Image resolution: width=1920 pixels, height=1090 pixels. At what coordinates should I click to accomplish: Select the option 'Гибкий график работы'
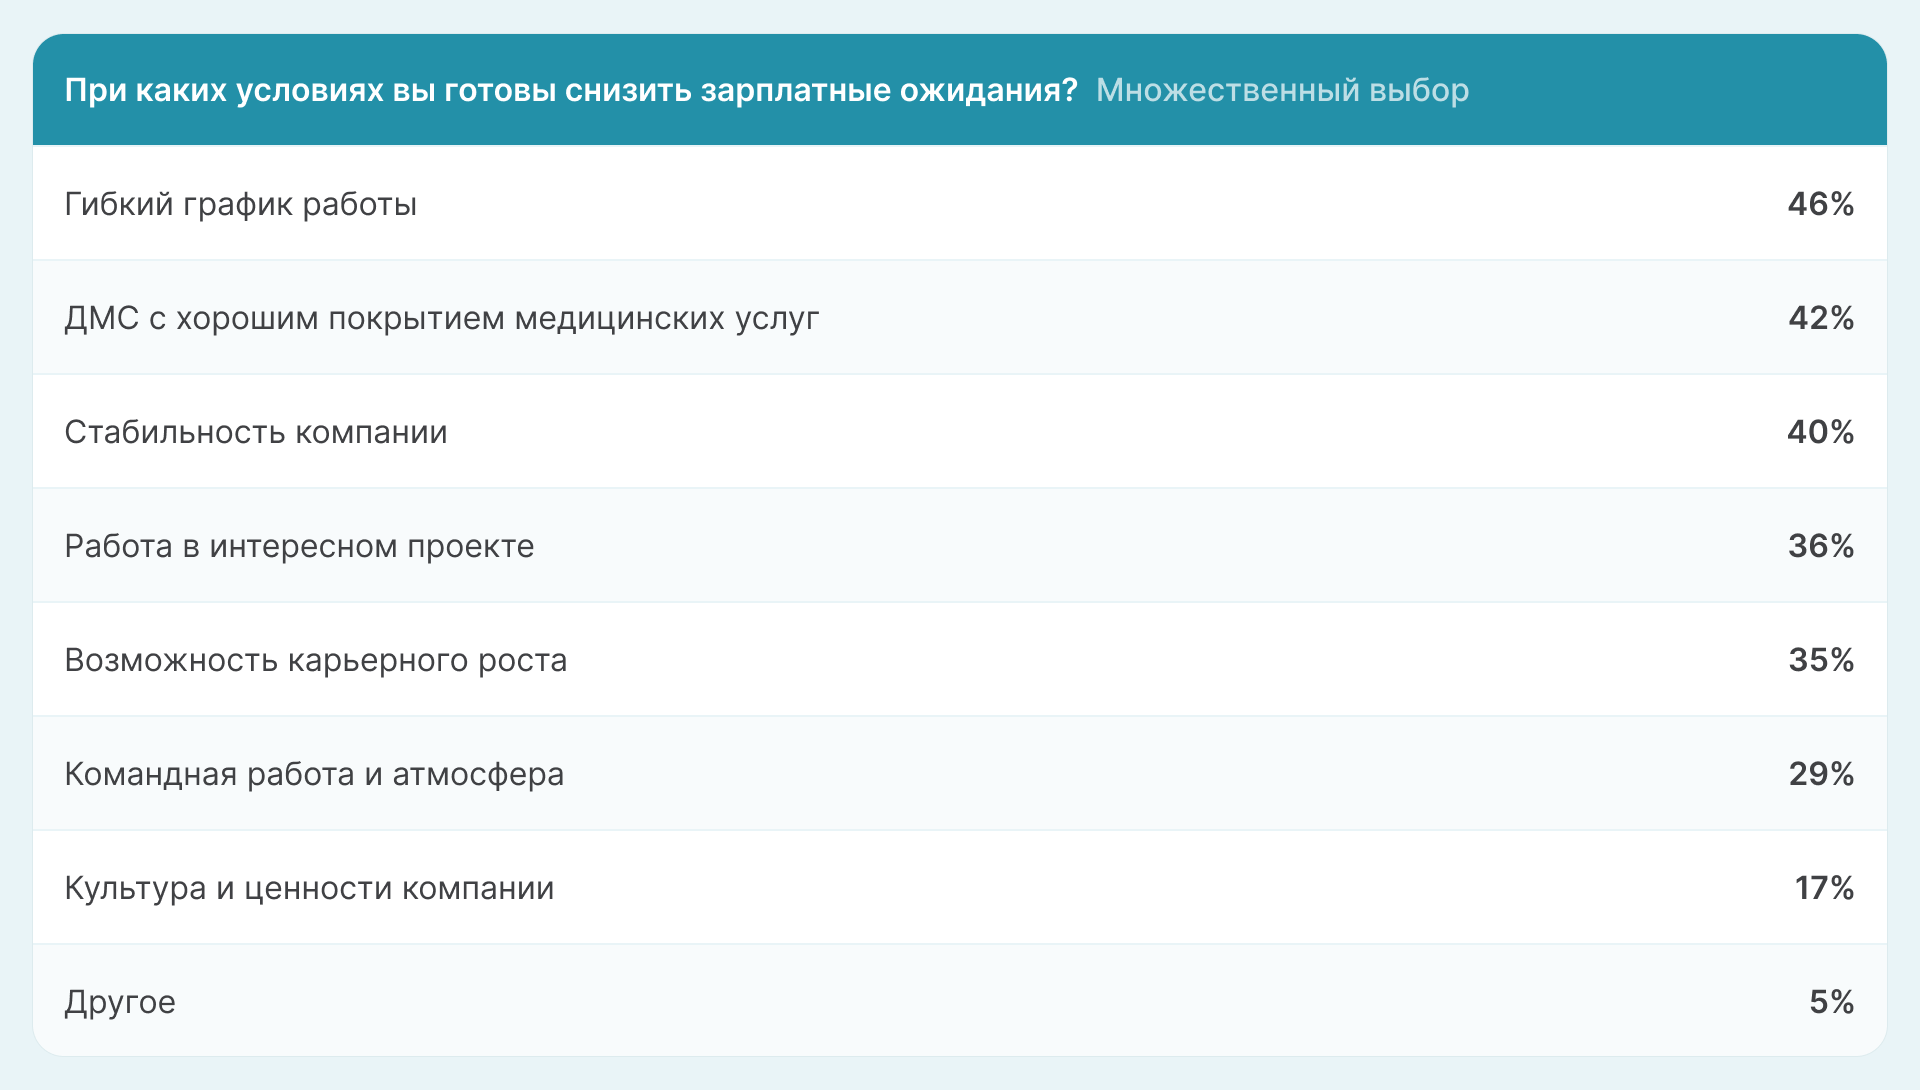pyautogui.click(x=242, y=205)
